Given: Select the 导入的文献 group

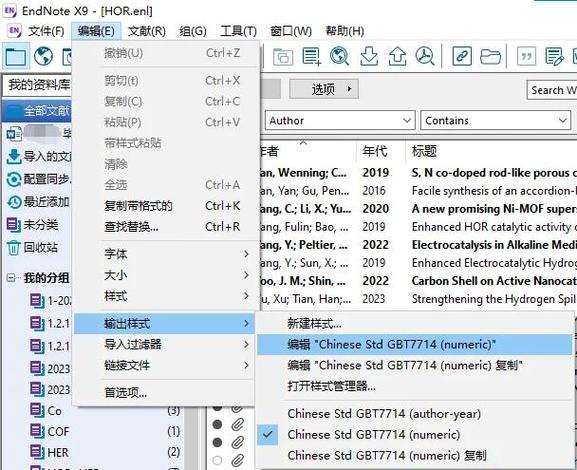Looking at the screenshot, I should click(x=39, y=156).
